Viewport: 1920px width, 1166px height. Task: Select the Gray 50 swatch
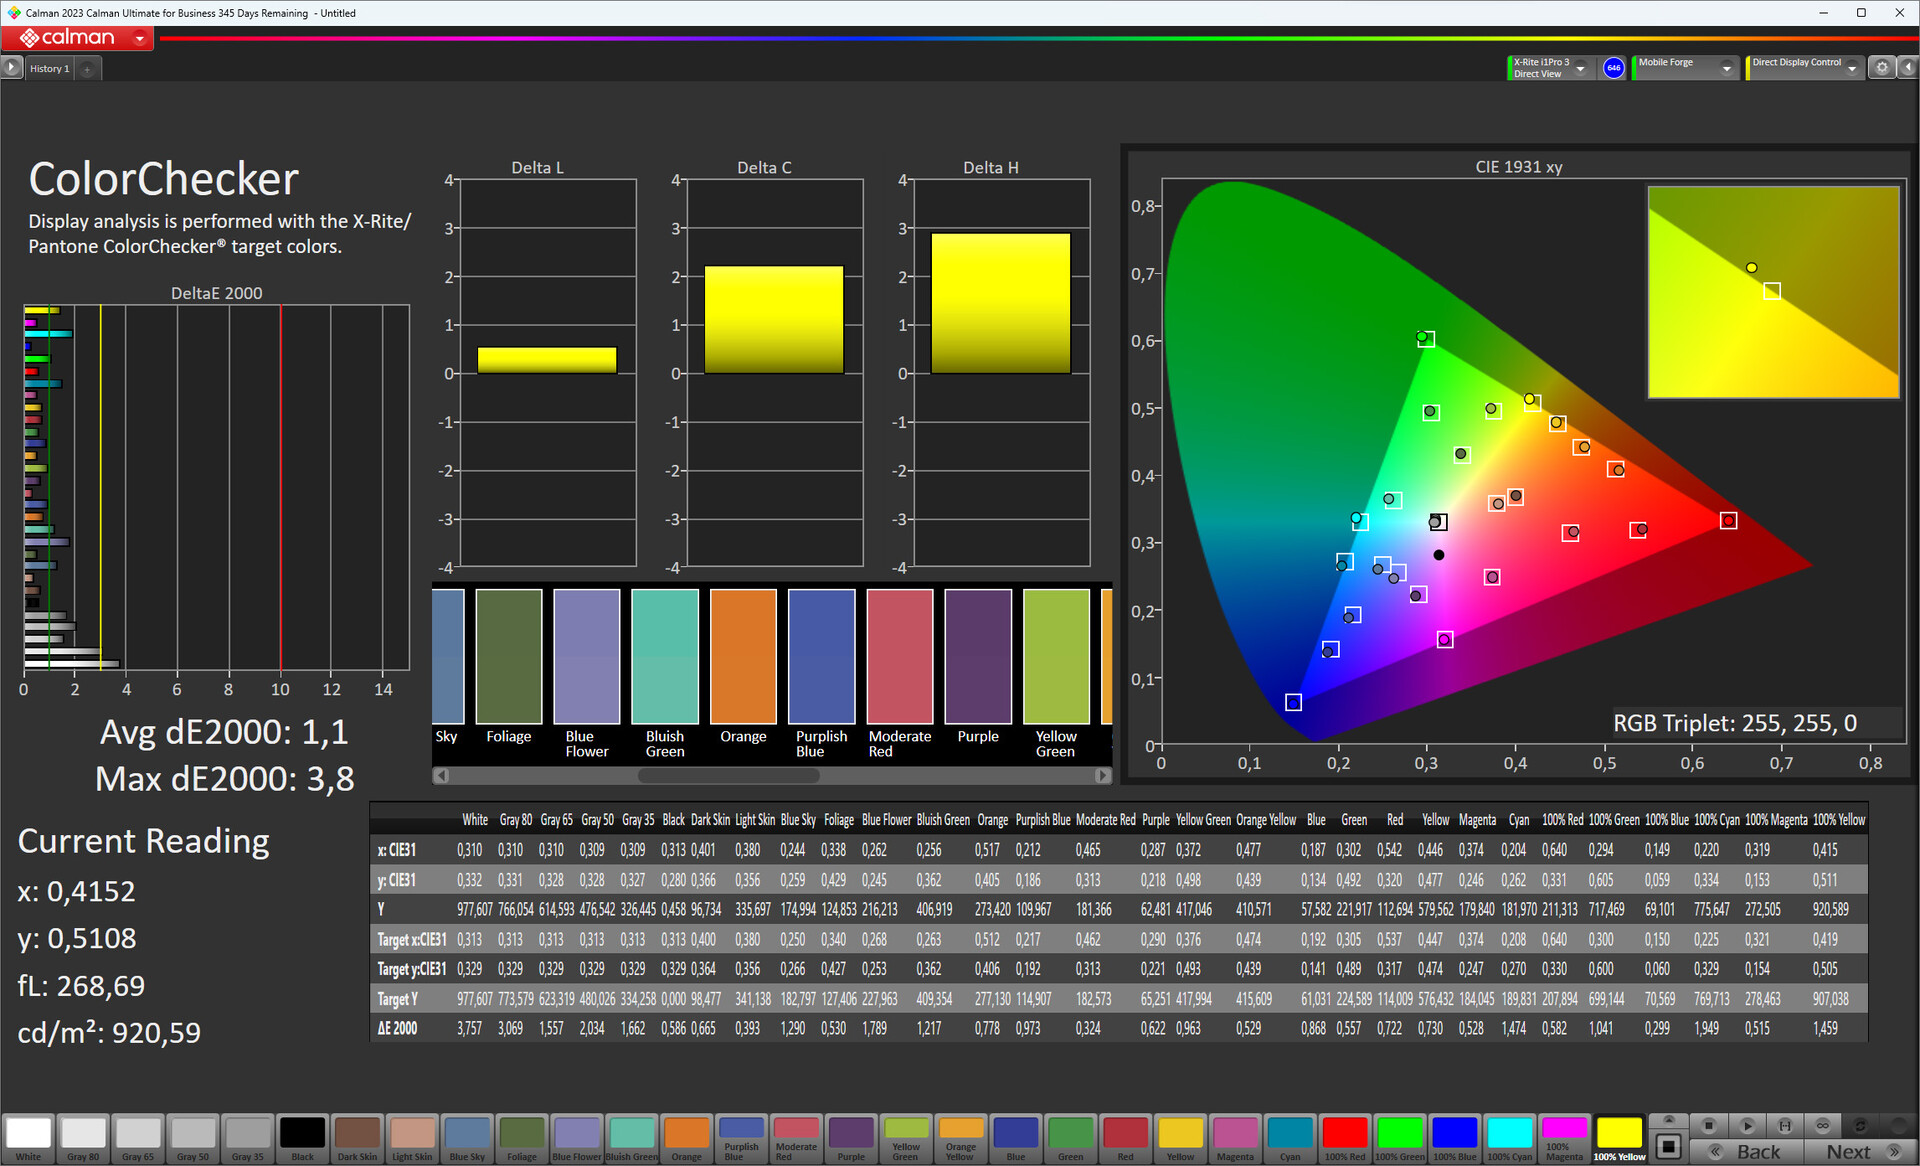click(193, 1139)
